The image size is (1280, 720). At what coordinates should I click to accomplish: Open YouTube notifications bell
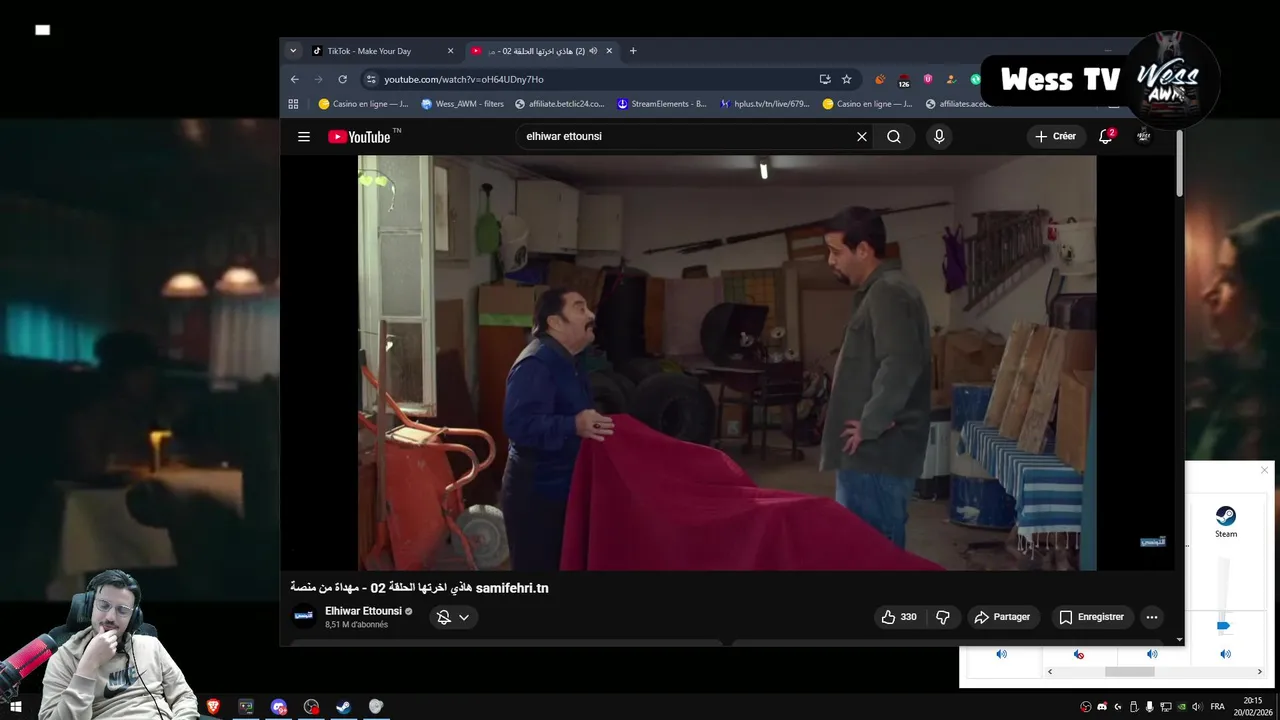[1106, 136]
